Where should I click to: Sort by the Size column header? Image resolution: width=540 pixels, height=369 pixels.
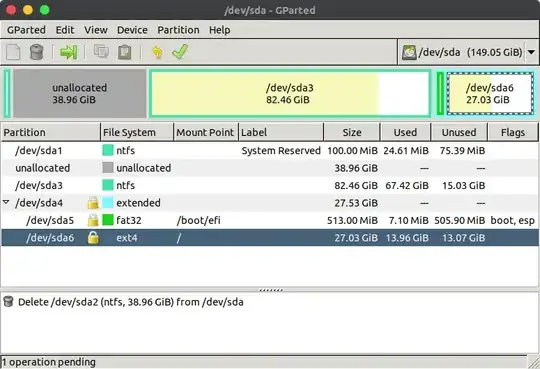click(352, 132)
